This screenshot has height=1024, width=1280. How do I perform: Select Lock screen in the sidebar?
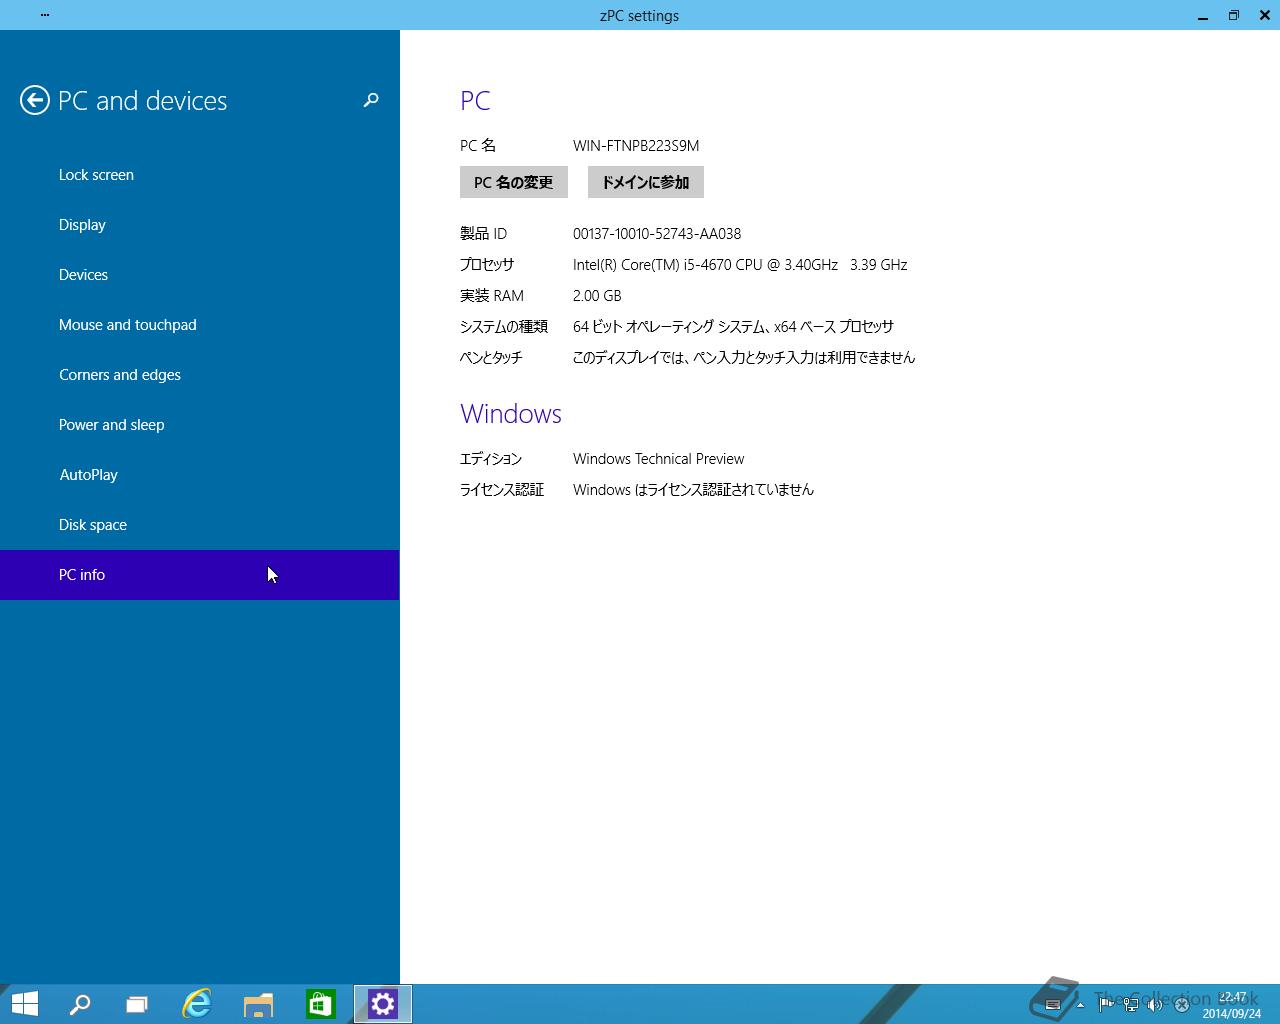pos(200,175)
